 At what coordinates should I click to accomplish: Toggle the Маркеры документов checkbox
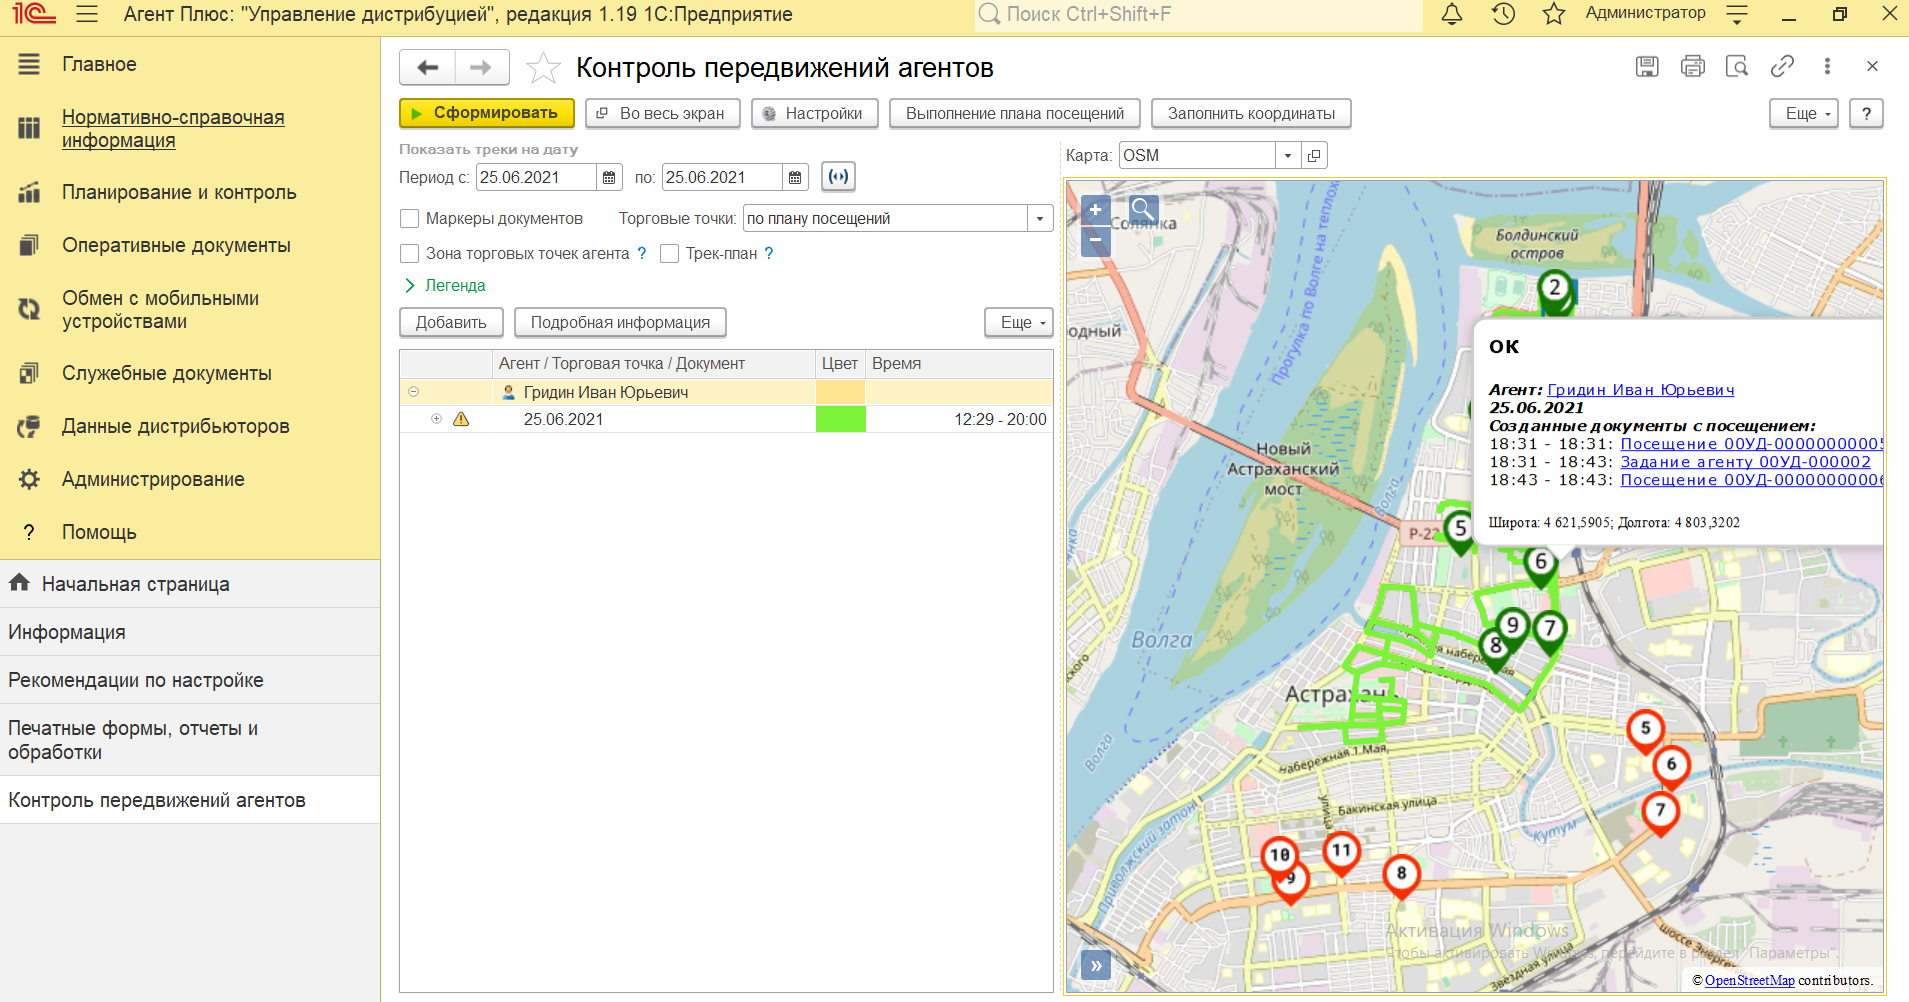409,219
